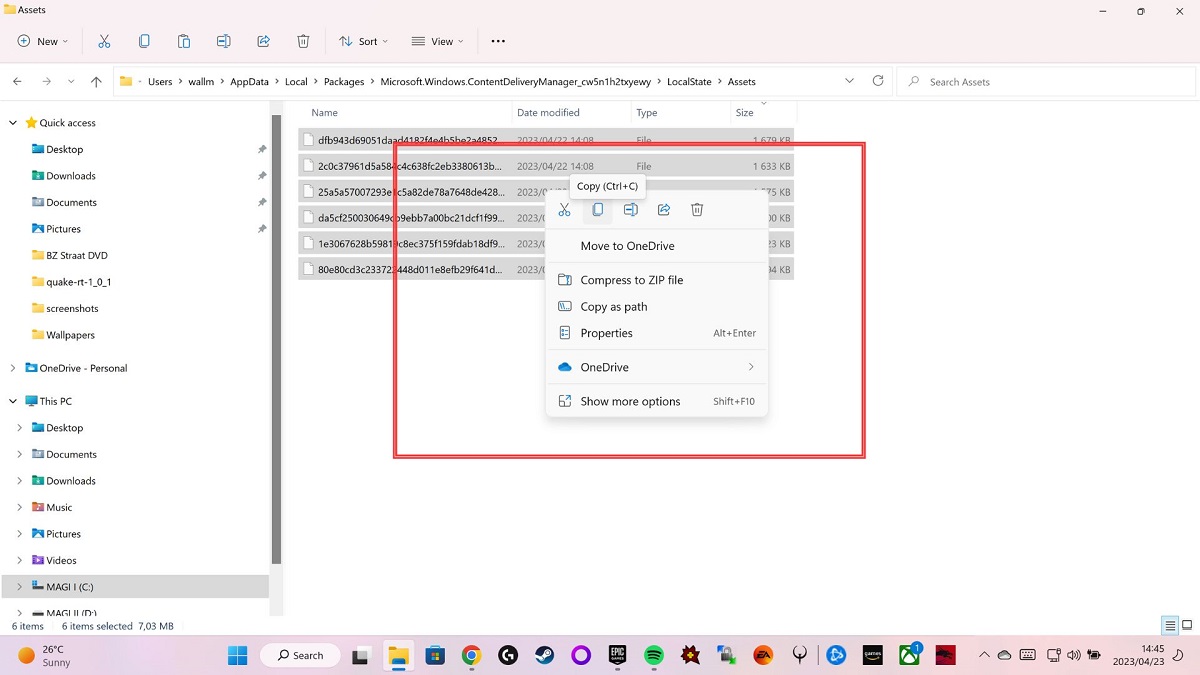Select the Rename icon in the context menu
1200x675 pixels.
(630, 210)
